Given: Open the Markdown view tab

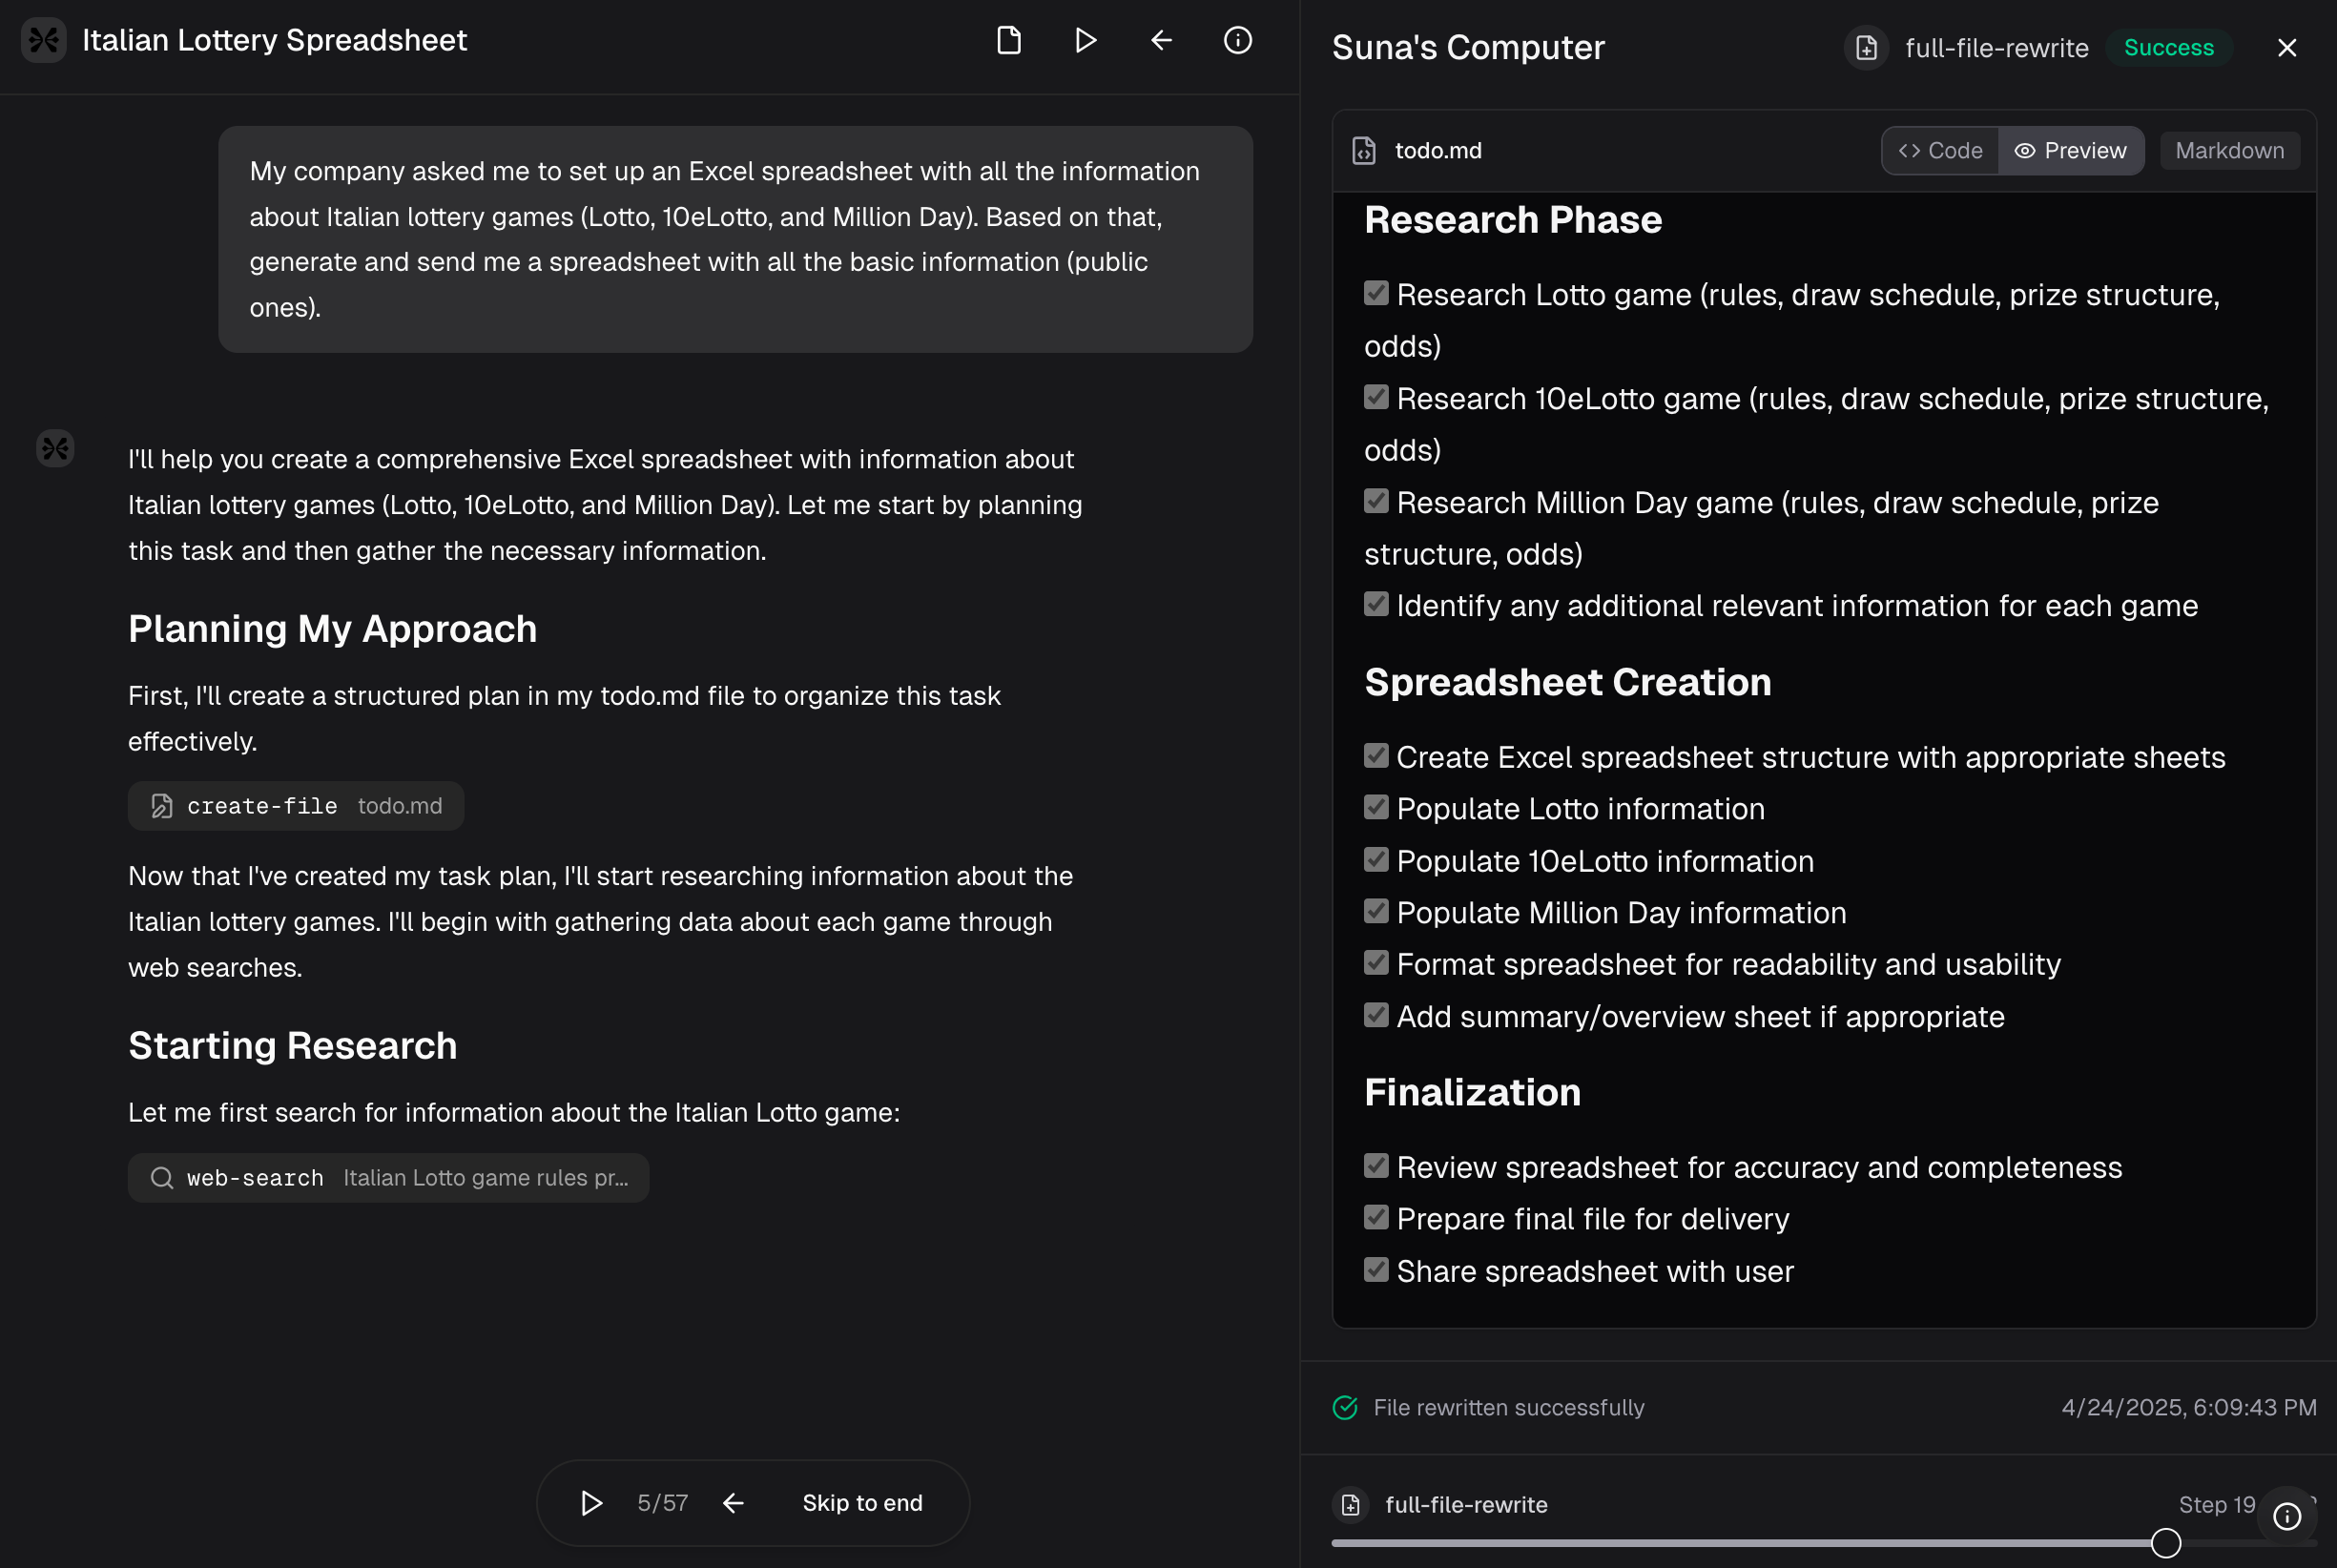Looking at the screenshot, I should pyautogui.click(x=2229, y=150).
